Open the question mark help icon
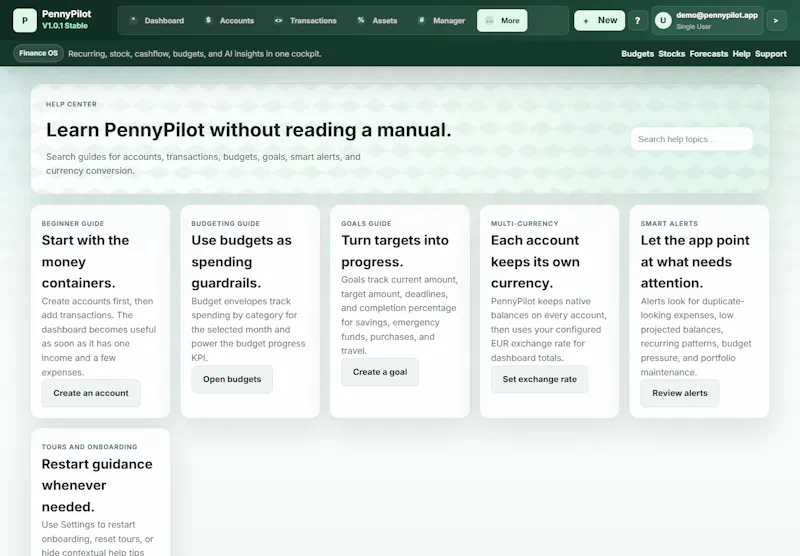This screenshot has width=800, height=556. [x=638, y=20]
